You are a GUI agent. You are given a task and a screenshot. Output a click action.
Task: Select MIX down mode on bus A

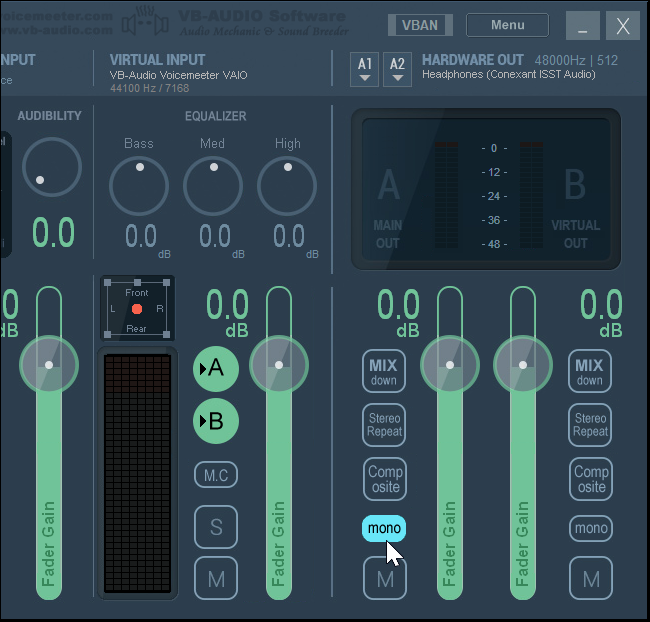click(x=383, y=371)
